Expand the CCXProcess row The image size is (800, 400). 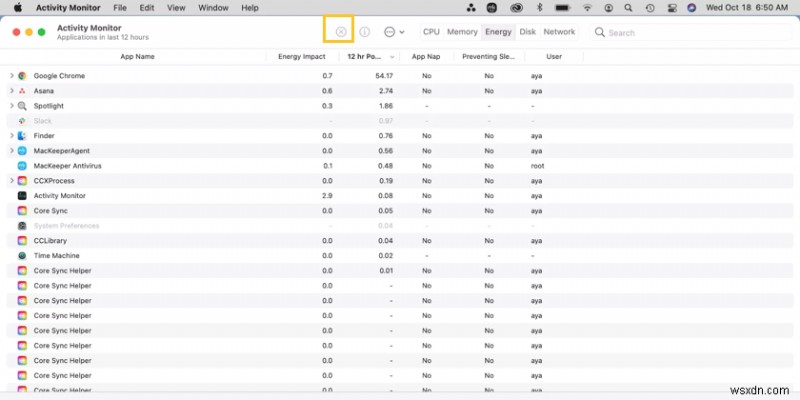pyautogui.click(x=12, y=181)
